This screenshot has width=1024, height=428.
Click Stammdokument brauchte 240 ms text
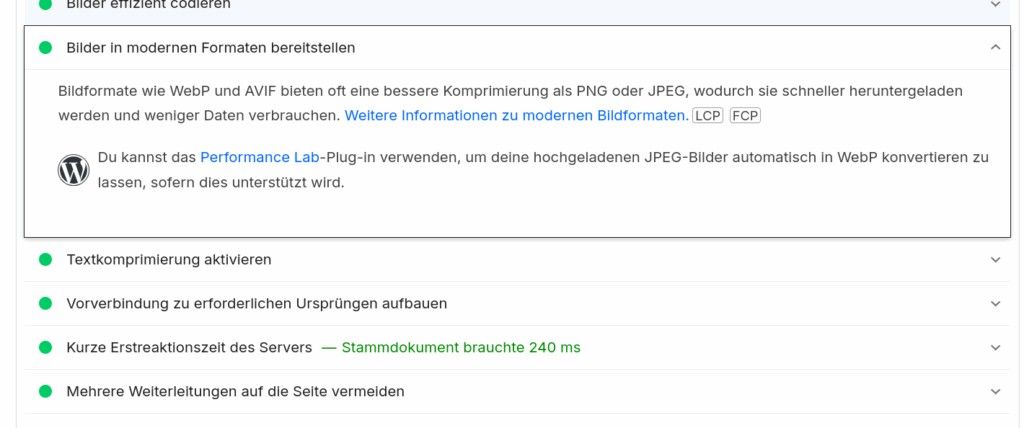(460, 348)
